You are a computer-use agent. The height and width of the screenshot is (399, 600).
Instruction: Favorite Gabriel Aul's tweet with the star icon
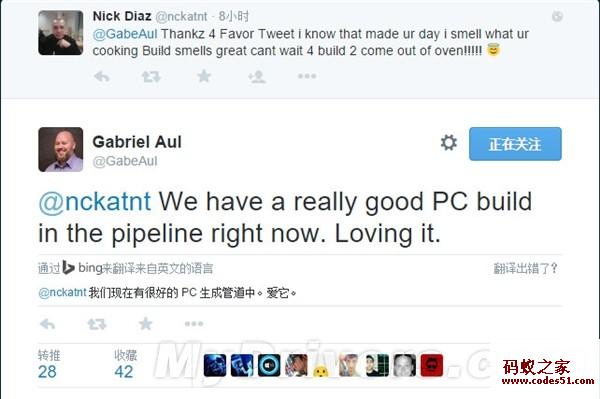[145, 324]
